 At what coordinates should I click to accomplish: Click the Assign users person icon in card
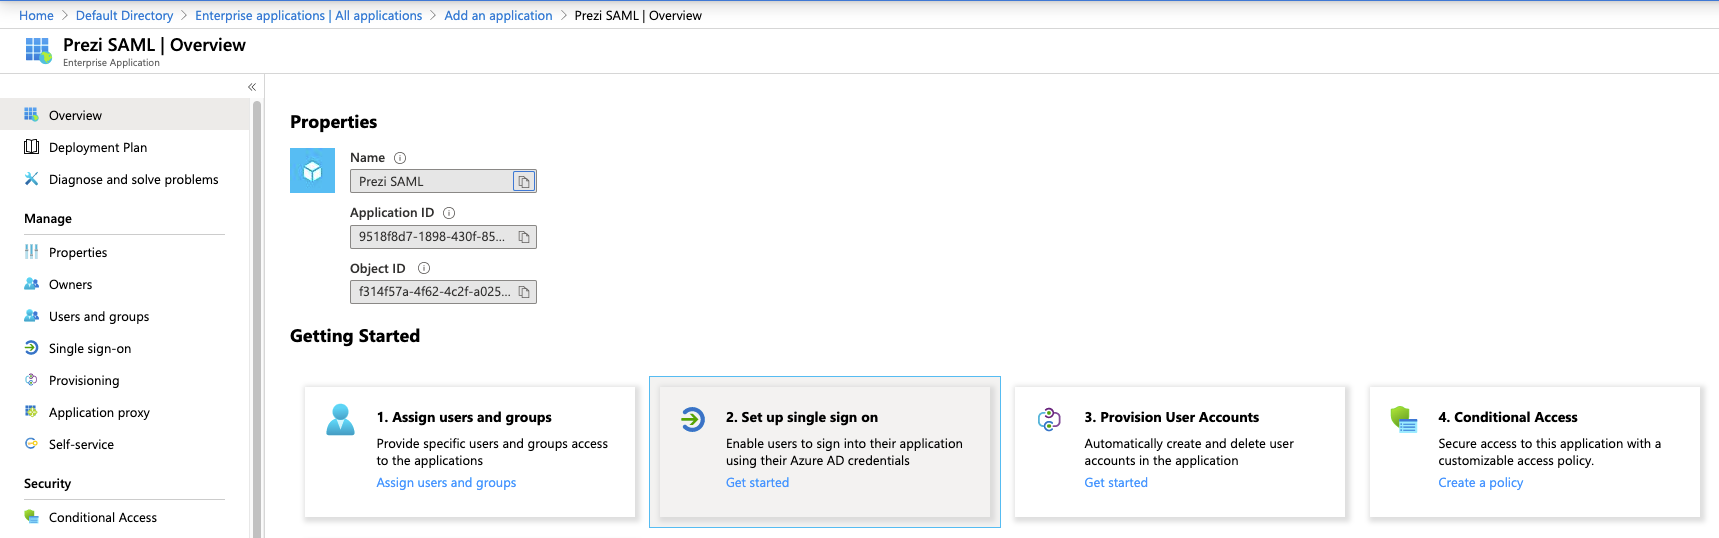(x=340, y=419)
